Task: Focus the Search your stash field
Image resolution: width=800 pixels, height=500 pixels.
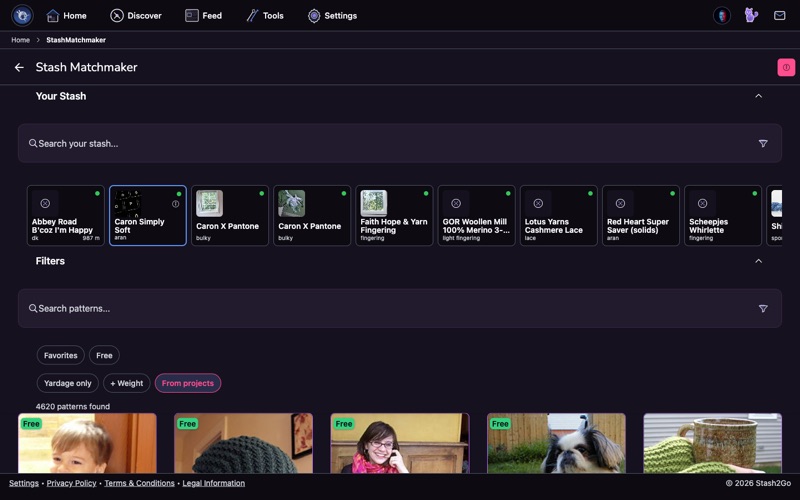Action: 399,143
